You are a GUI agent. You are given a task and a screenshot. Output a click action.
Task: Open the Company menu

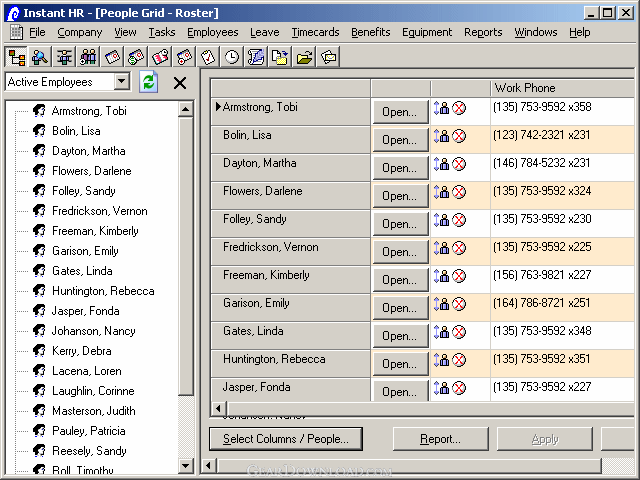(x=80, y=32)
